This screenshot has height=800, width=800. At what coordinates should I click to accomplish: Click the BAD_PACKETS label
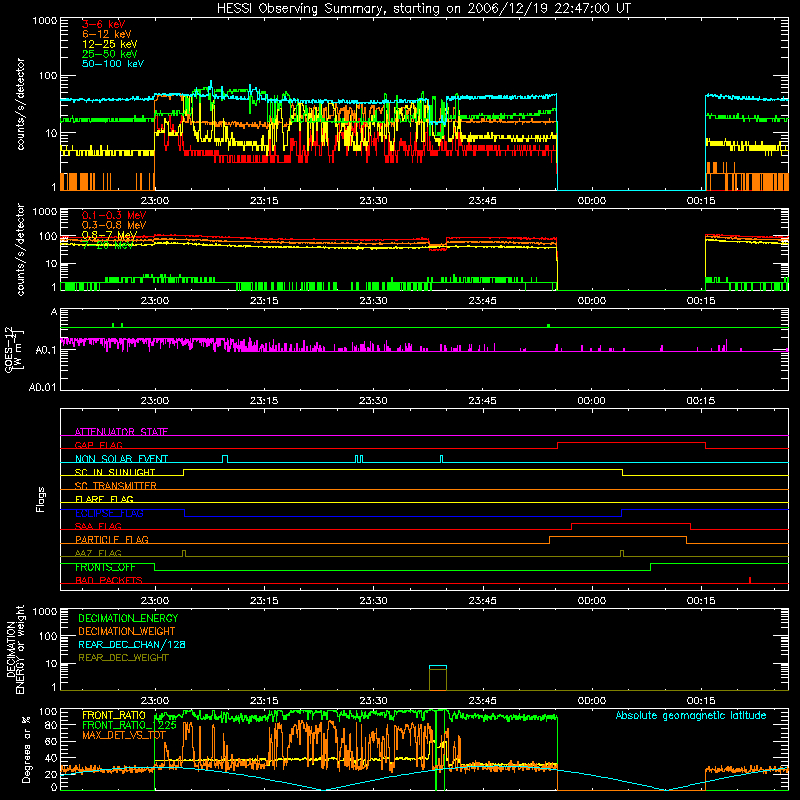pos(109,580)
